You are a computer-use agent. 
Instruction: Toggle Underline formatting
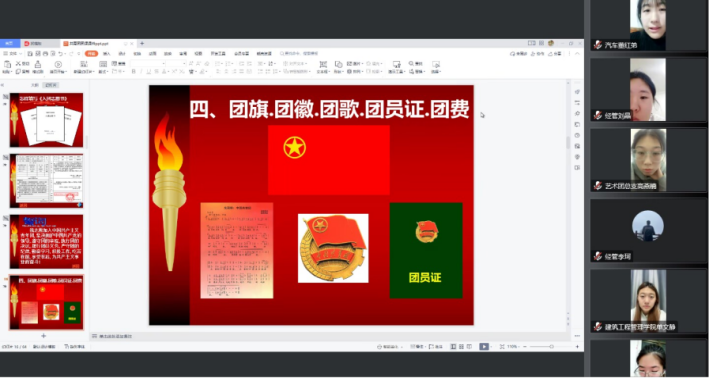148,71
